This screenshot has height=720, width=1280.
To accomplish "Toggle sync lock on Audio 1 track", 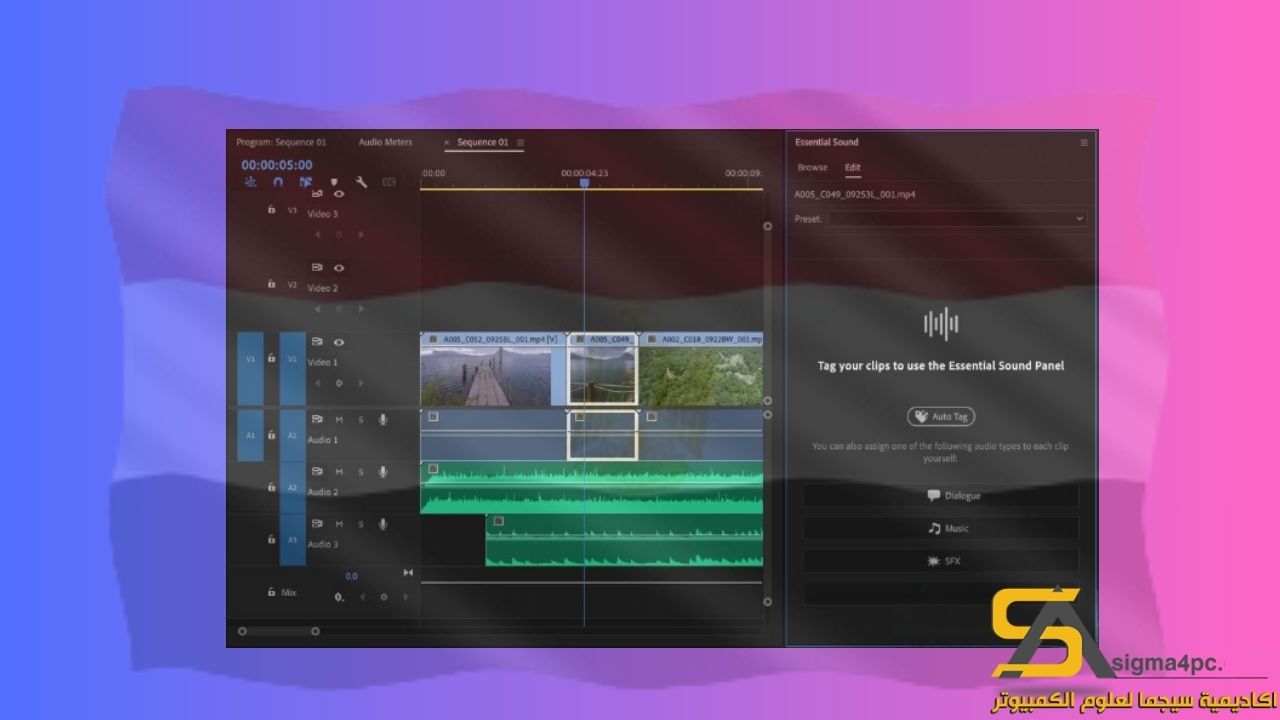I will (318, 420).
